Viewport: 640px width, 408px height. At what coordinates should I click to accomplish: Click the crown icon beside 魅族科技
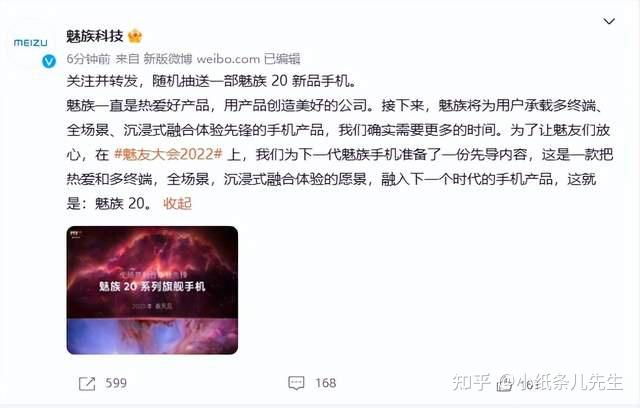click(135, 36)
